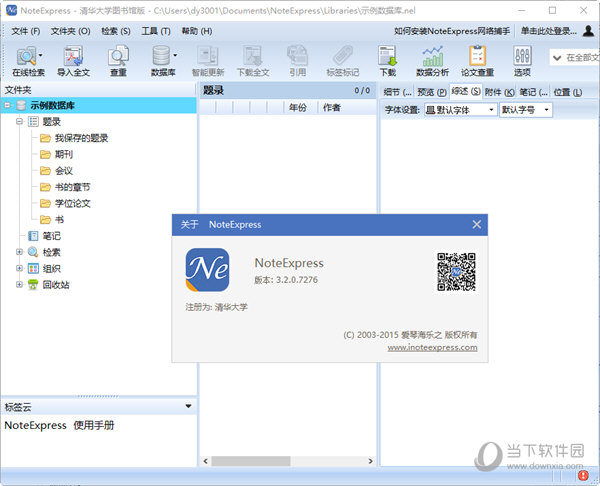Click the 作者 column header

[x=331, y=108]
